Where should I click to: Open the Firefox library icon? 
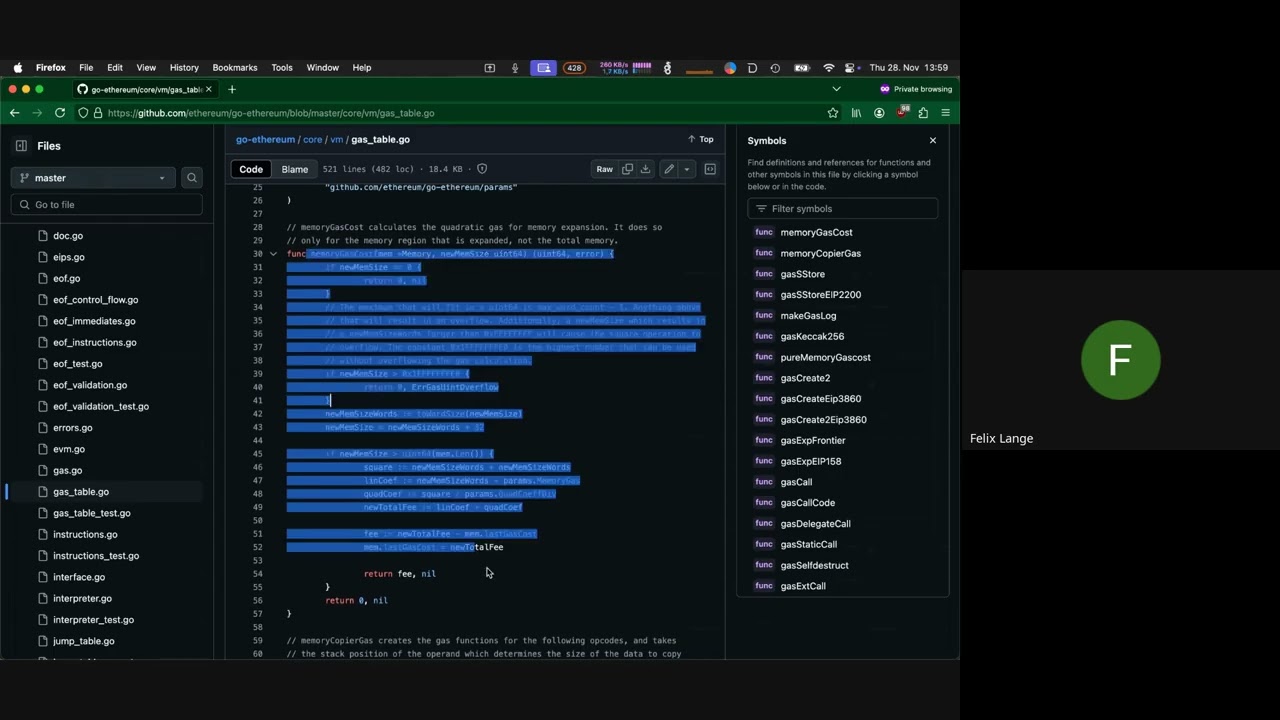point(856,113)
